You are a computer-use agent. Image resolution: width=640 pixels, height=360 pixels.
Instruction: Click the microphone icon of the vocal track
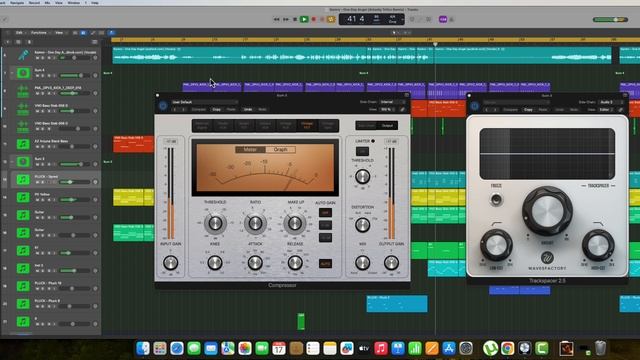[x=23, y=55]
